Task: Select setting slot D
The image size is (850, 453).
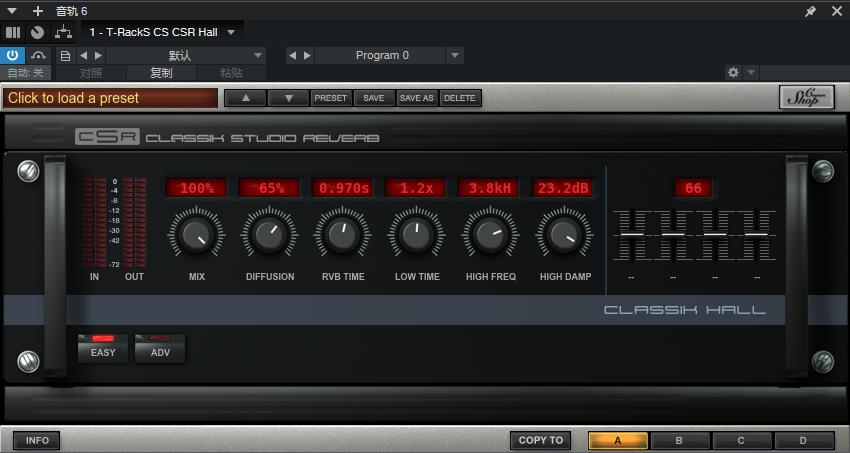Action: 804,441
